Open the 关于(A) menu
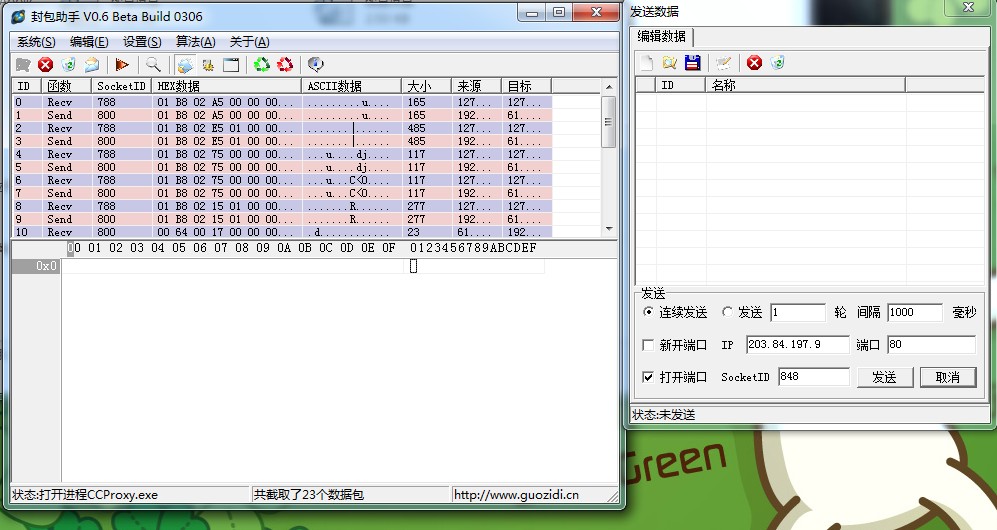Viewport: 997px width, 530px height. pos(249,42)
